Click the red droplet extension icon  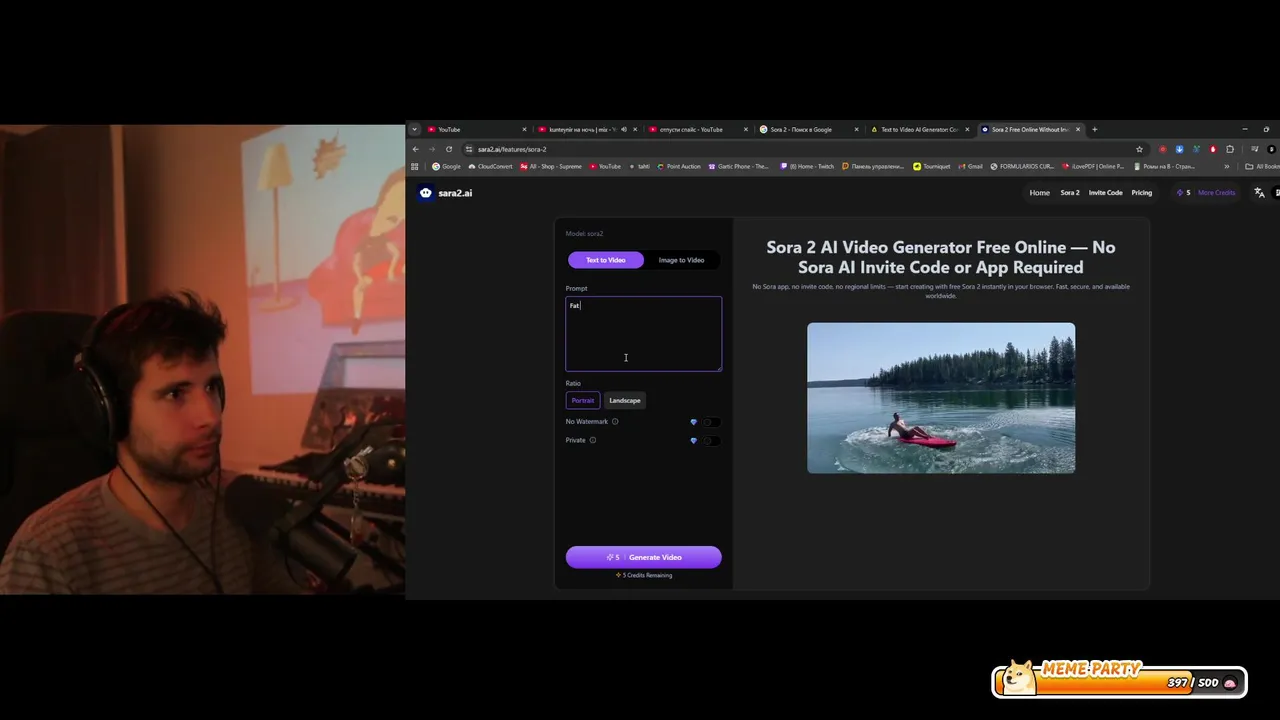pyautogui.click(x=1213, y=149)
